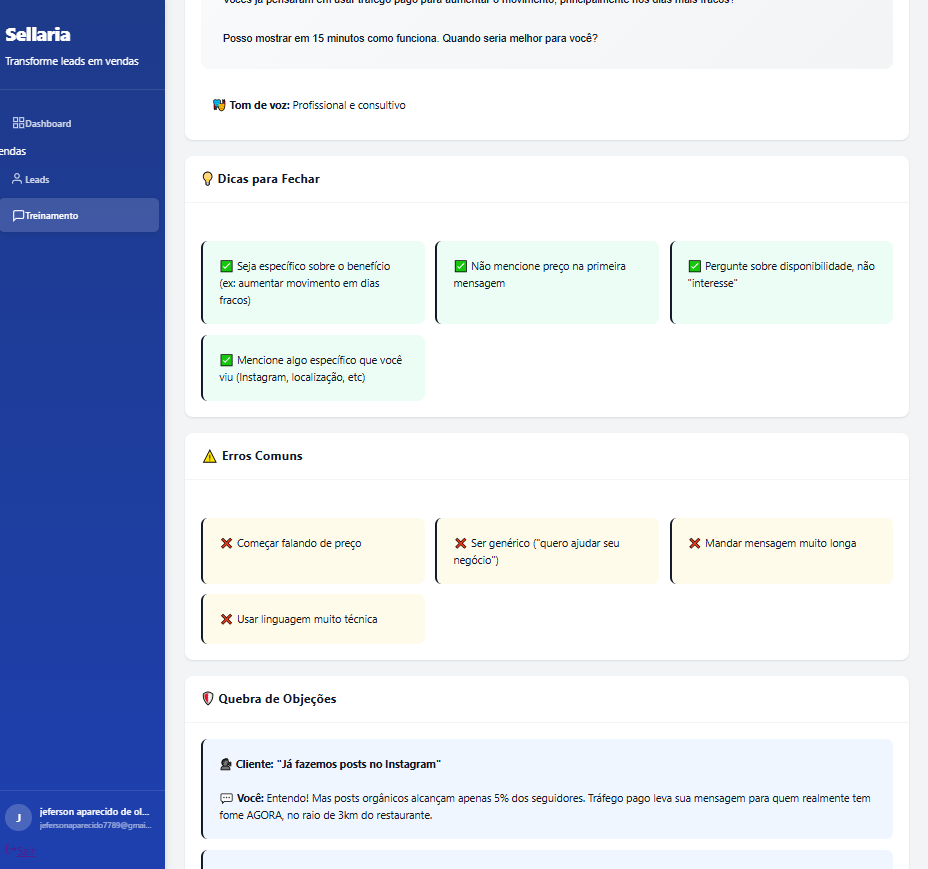This screenshot has height=869, width=928.
Task: Click the logout arrow icon next to Sair
Action: click(10, 851)
